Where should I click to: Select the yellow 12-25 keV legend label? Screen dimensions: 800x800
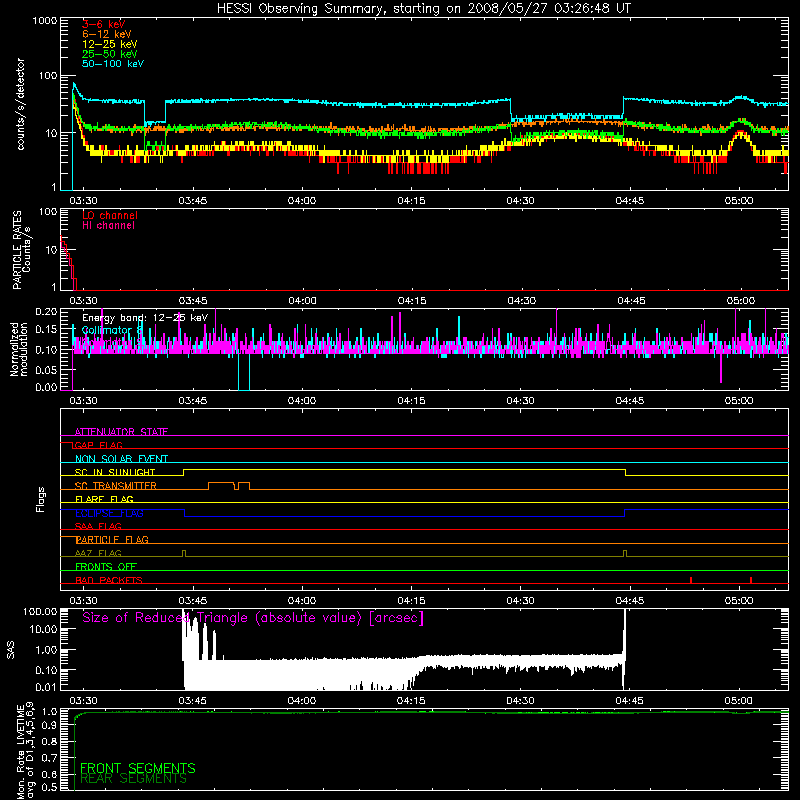click(x=110, y=44)
